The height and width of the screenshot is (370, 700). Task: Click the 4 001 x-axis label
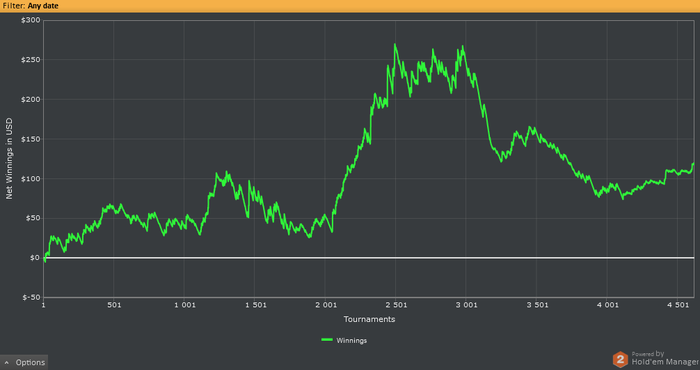(x=608, y=305)
